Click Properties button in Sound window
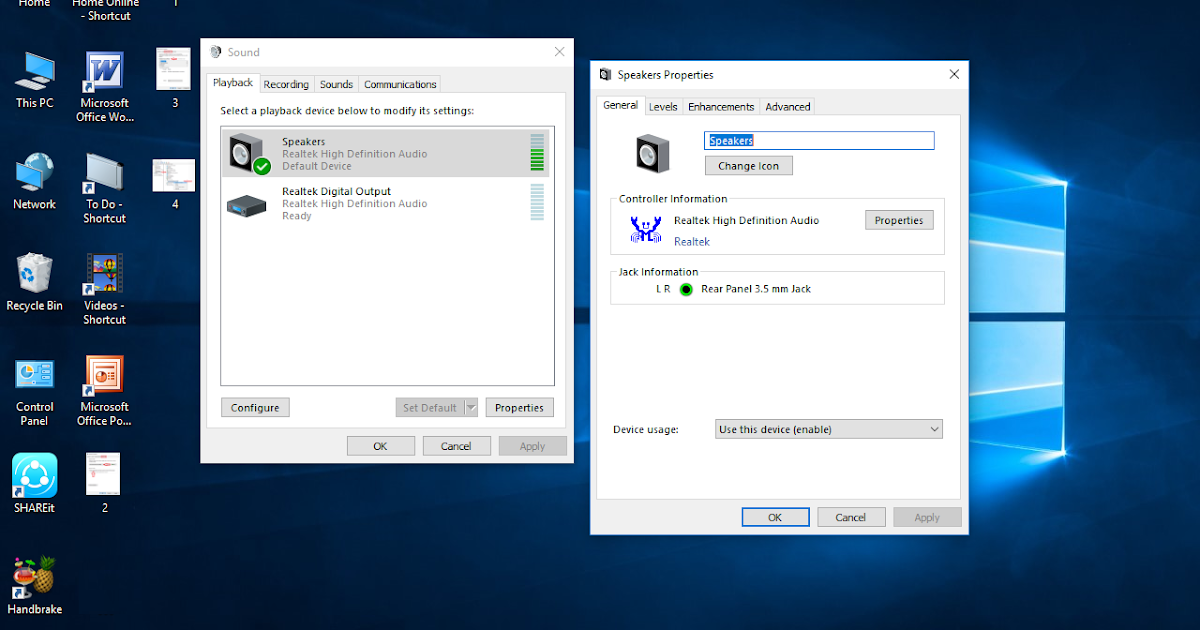This screenshot has width=1200, height=630. tap(519, 407)
